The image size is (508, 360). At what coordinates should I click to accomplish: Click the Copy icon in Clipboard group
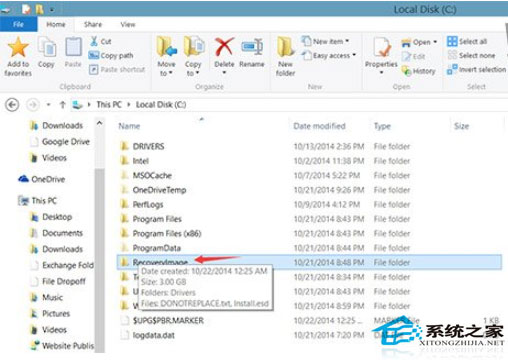[x=47, y=48]
